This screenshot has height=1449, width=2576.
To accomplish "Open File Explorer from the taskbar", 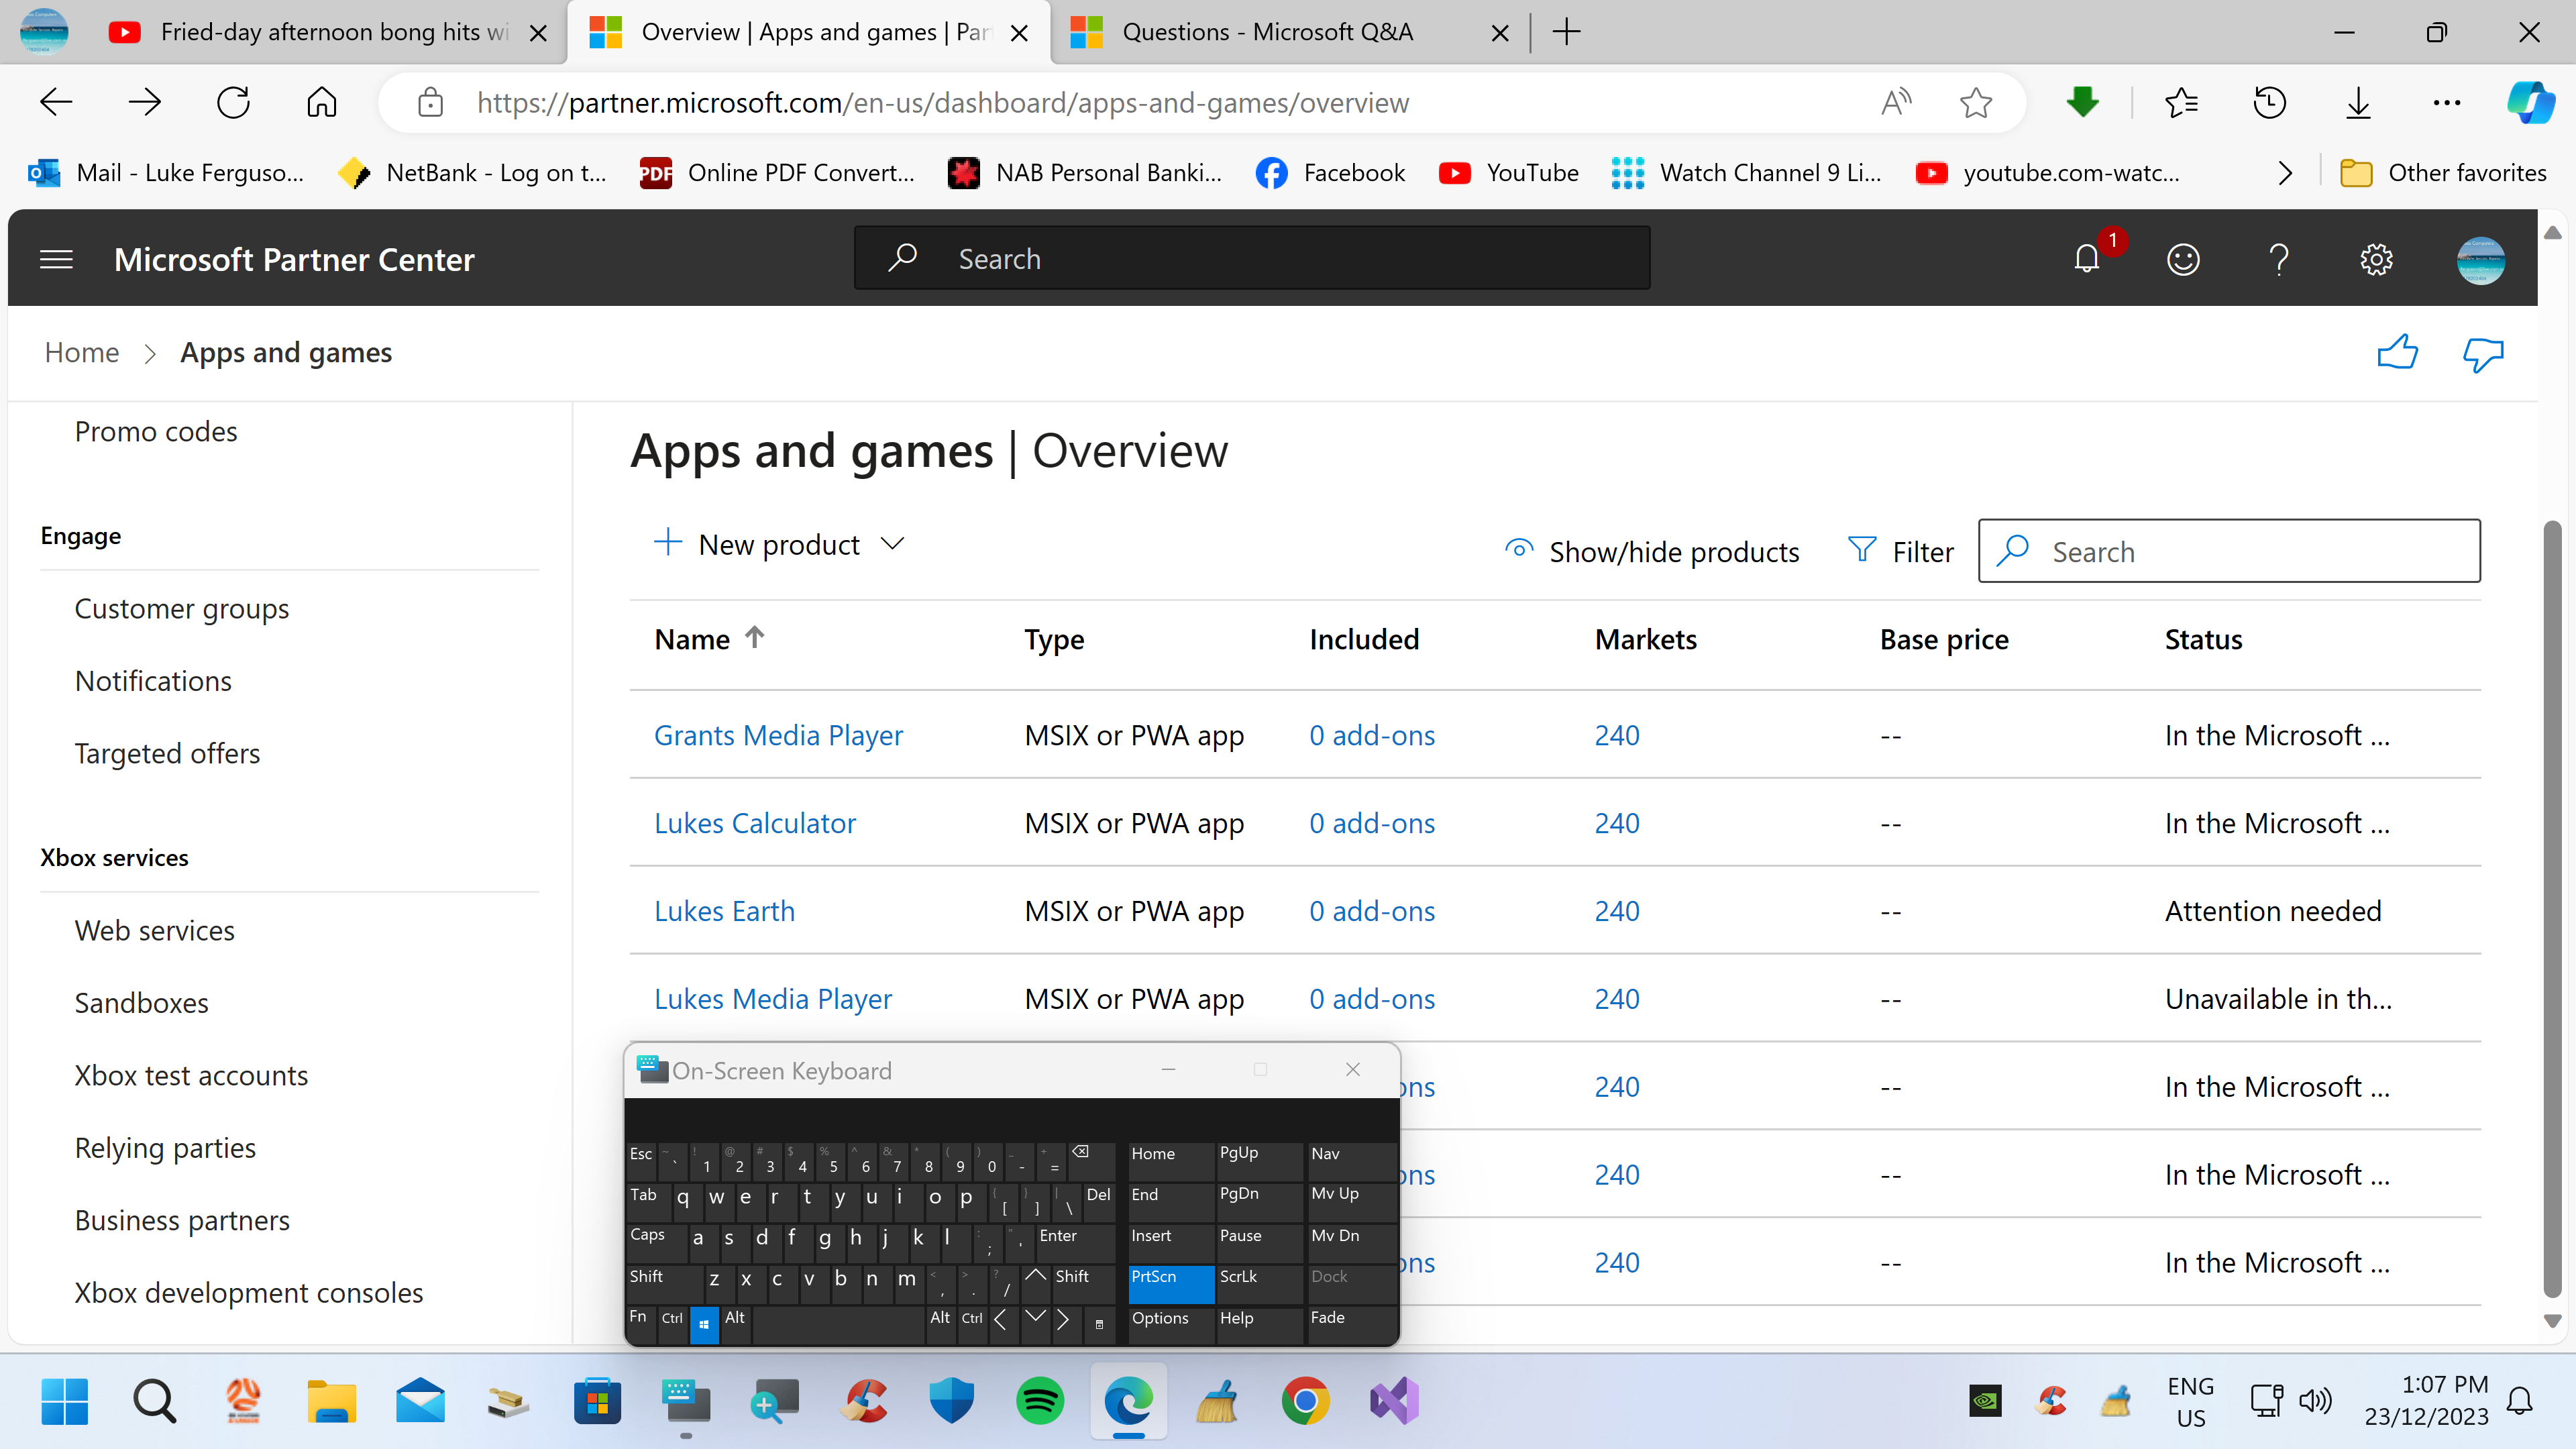I will (x=331, y=1400).
